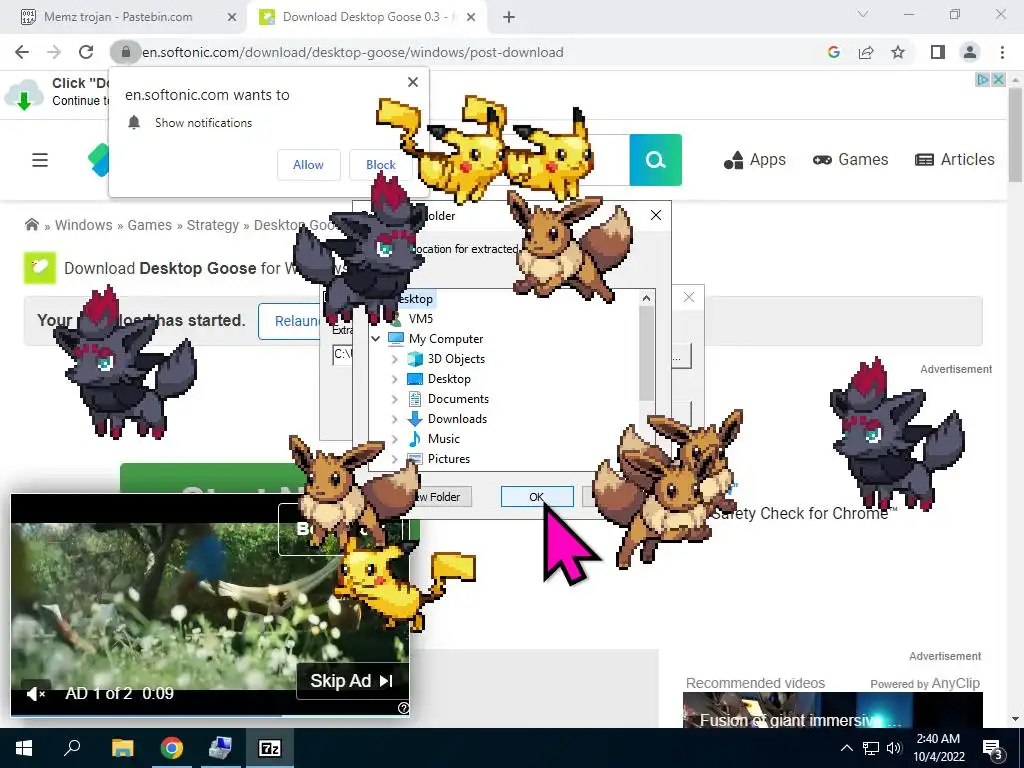Screen dimensions: 1024x768
Task: Close the Download Desktop Goose tab
Action: coord(471,17)
